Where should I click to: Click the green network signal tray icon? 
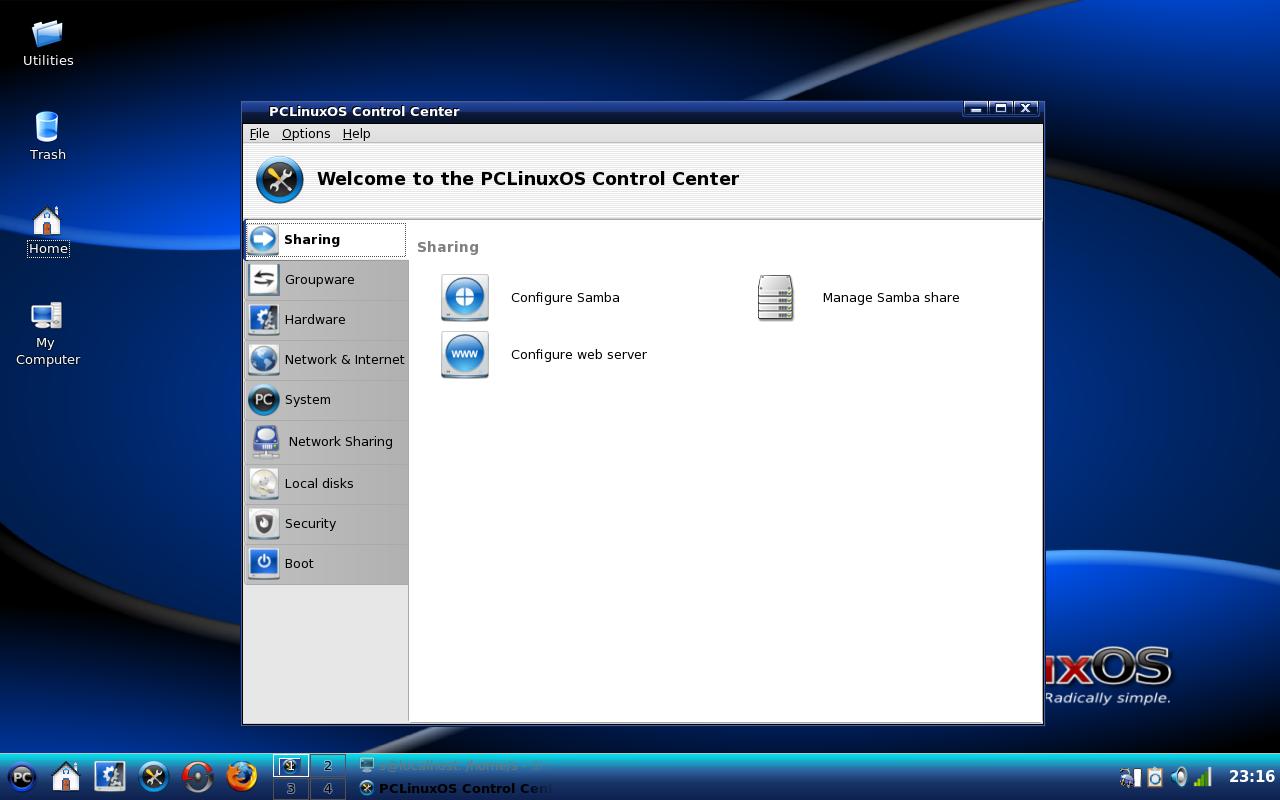click(1203, 777)
